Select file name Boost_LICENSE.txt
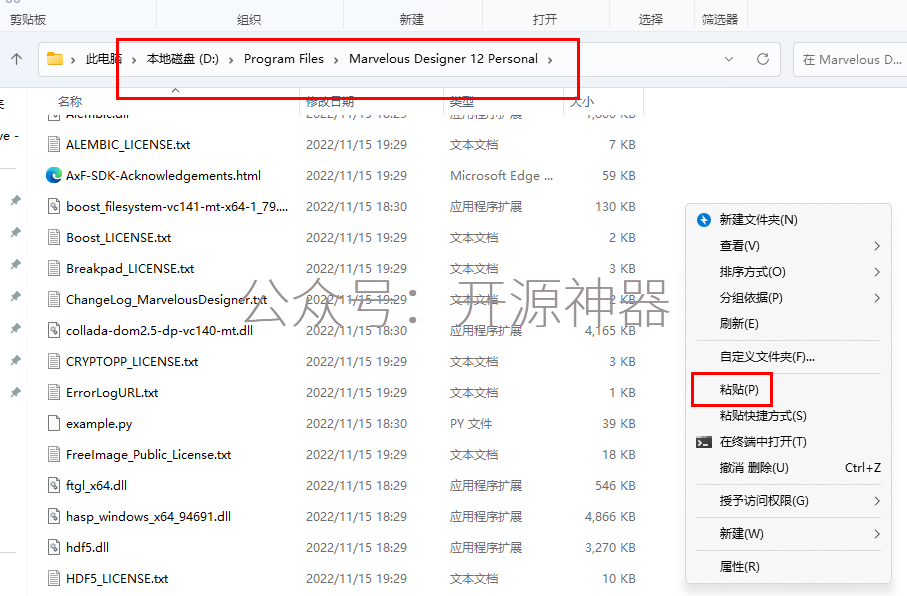This screenshot has height=596, width=907. click(119, 238)
